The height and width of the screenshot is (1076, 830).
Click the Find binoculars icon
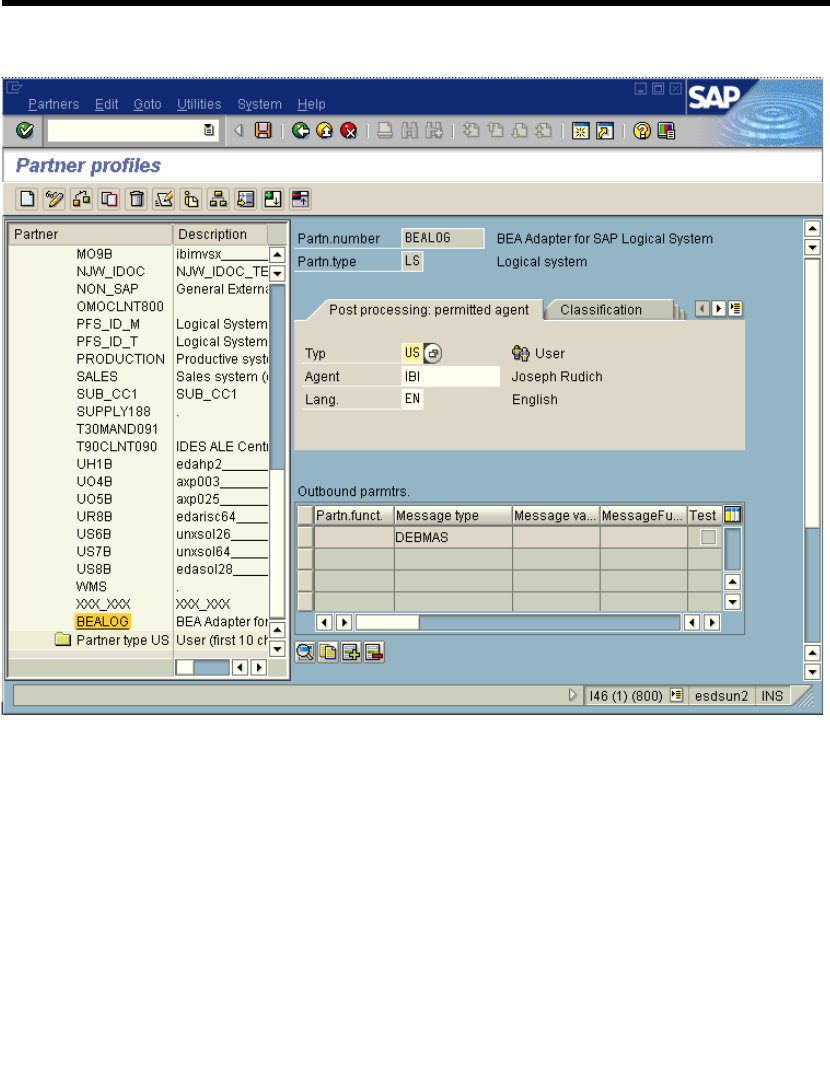pos(410,130)
